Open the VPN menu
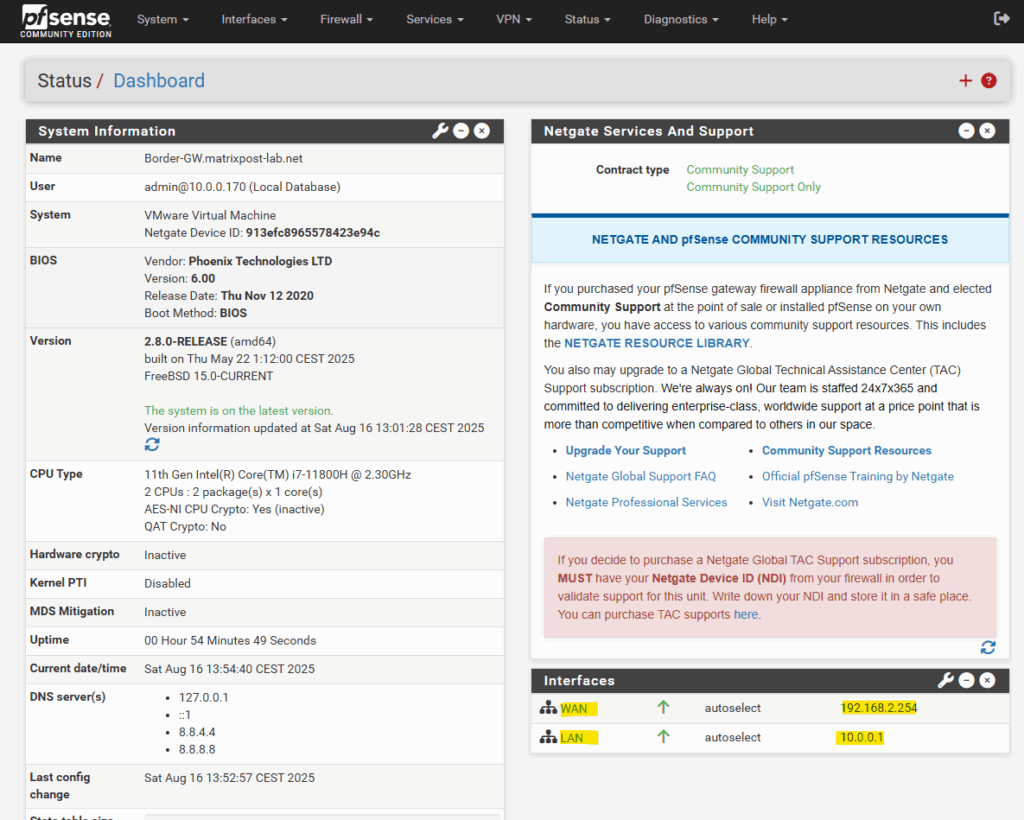This screenshot has height=820, width=1024. (514, 20)
